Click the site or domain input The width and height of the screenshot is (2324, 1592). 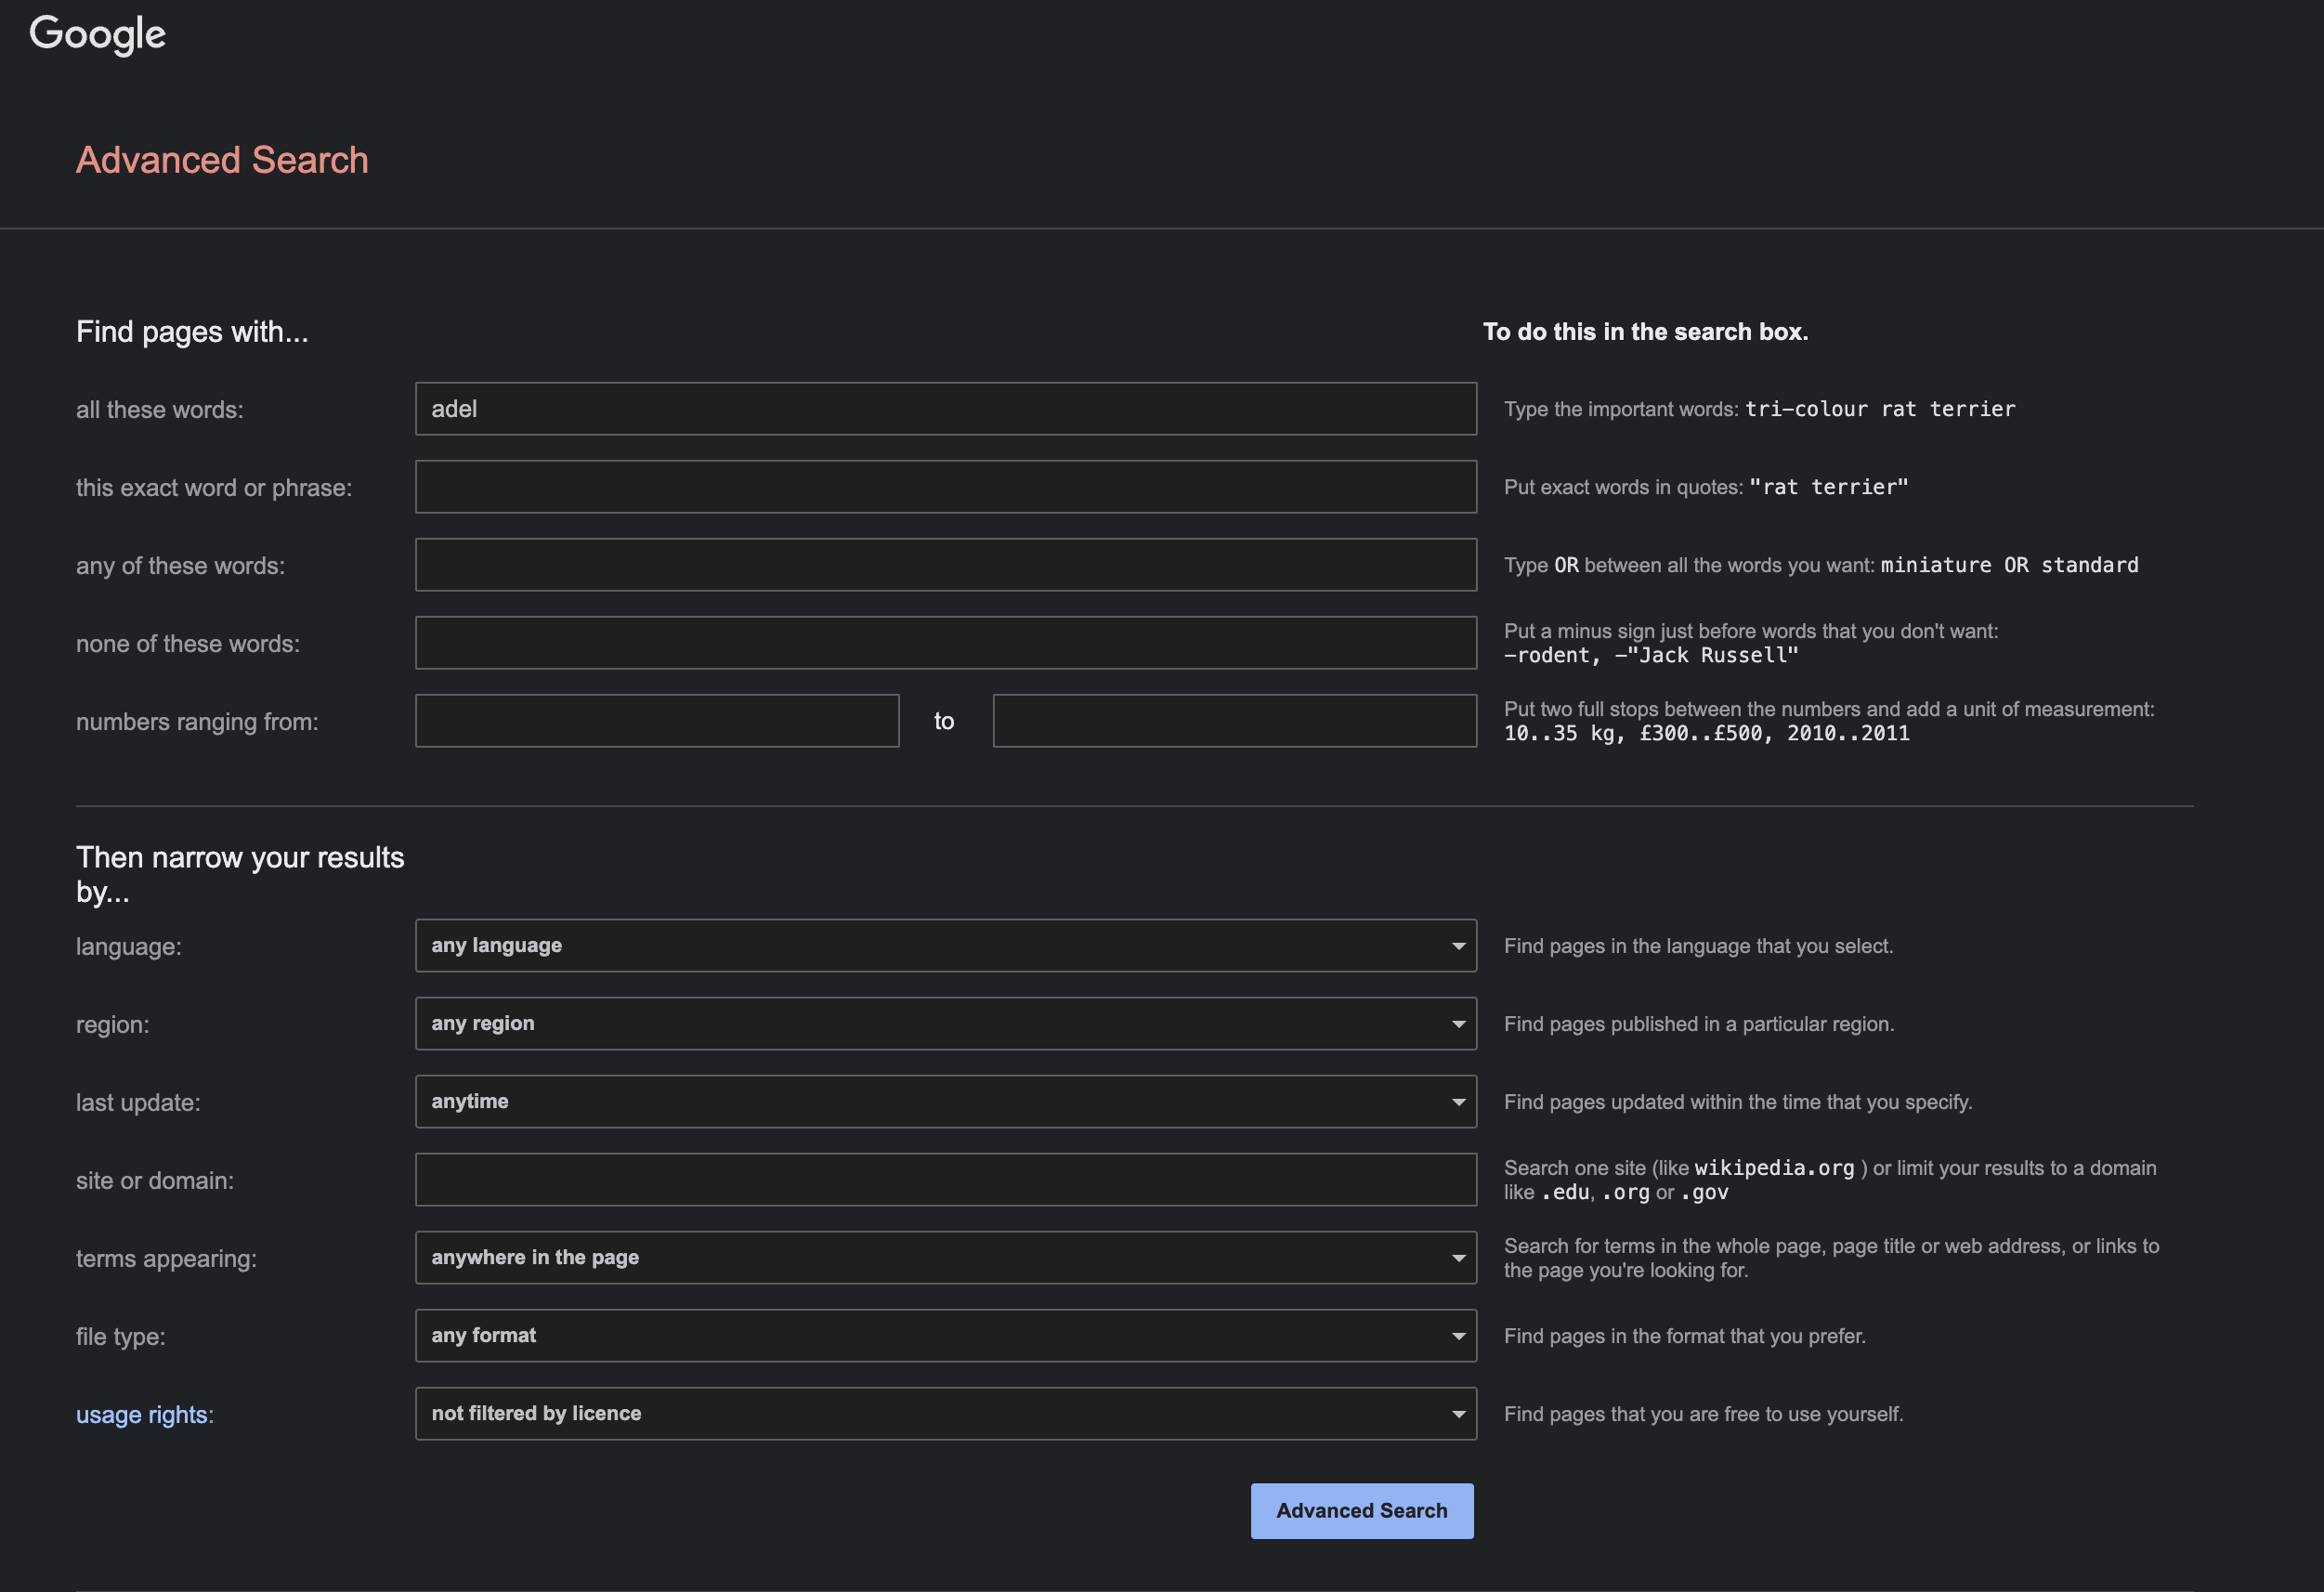(x=945, y=1179)
